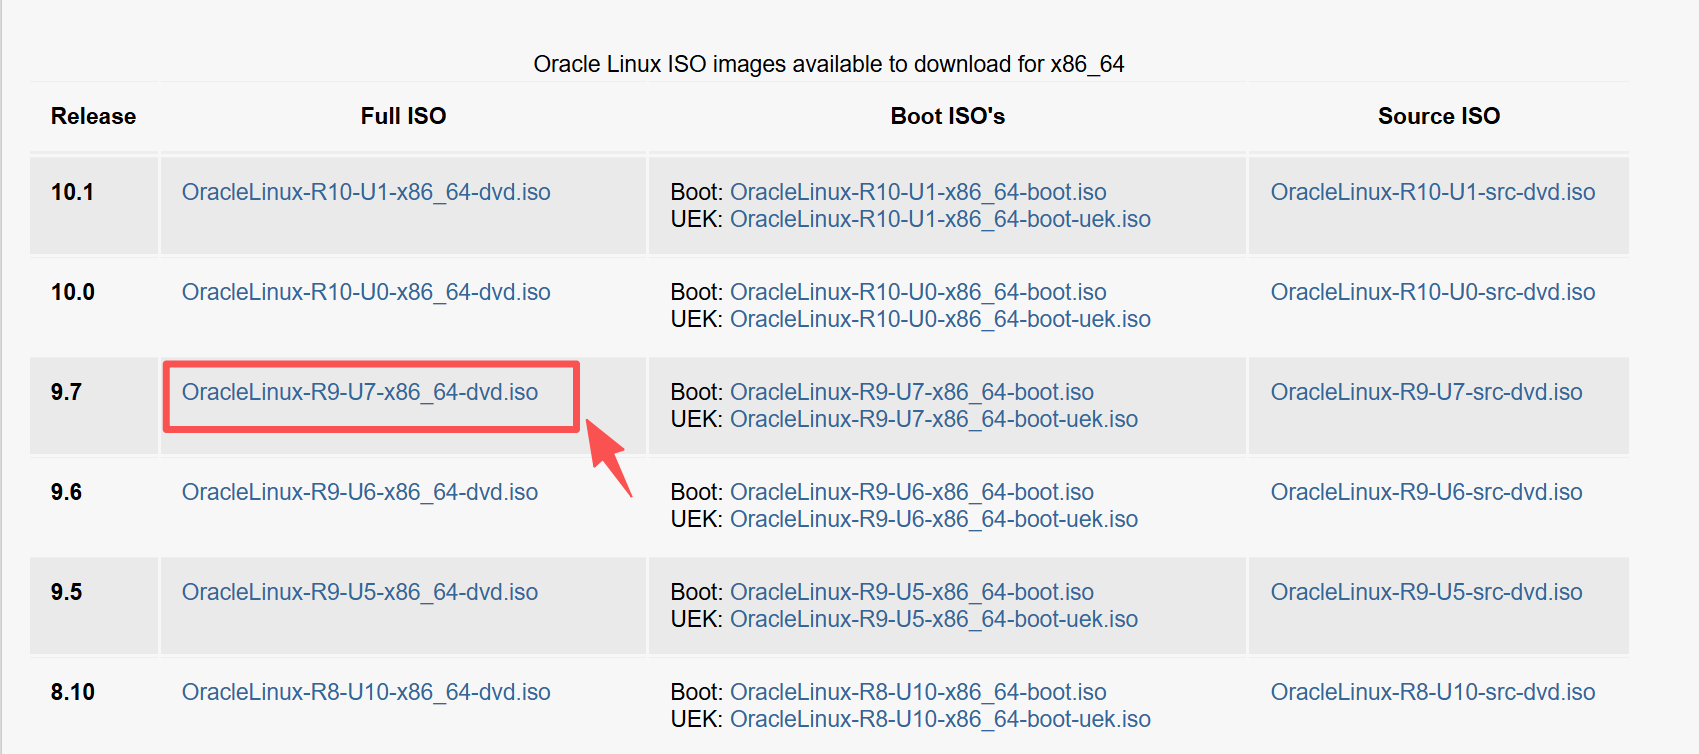
Task: Download OracleLinux-R10-U1-x86_64-dvd.iso full ISO
Action: (366, 191)
